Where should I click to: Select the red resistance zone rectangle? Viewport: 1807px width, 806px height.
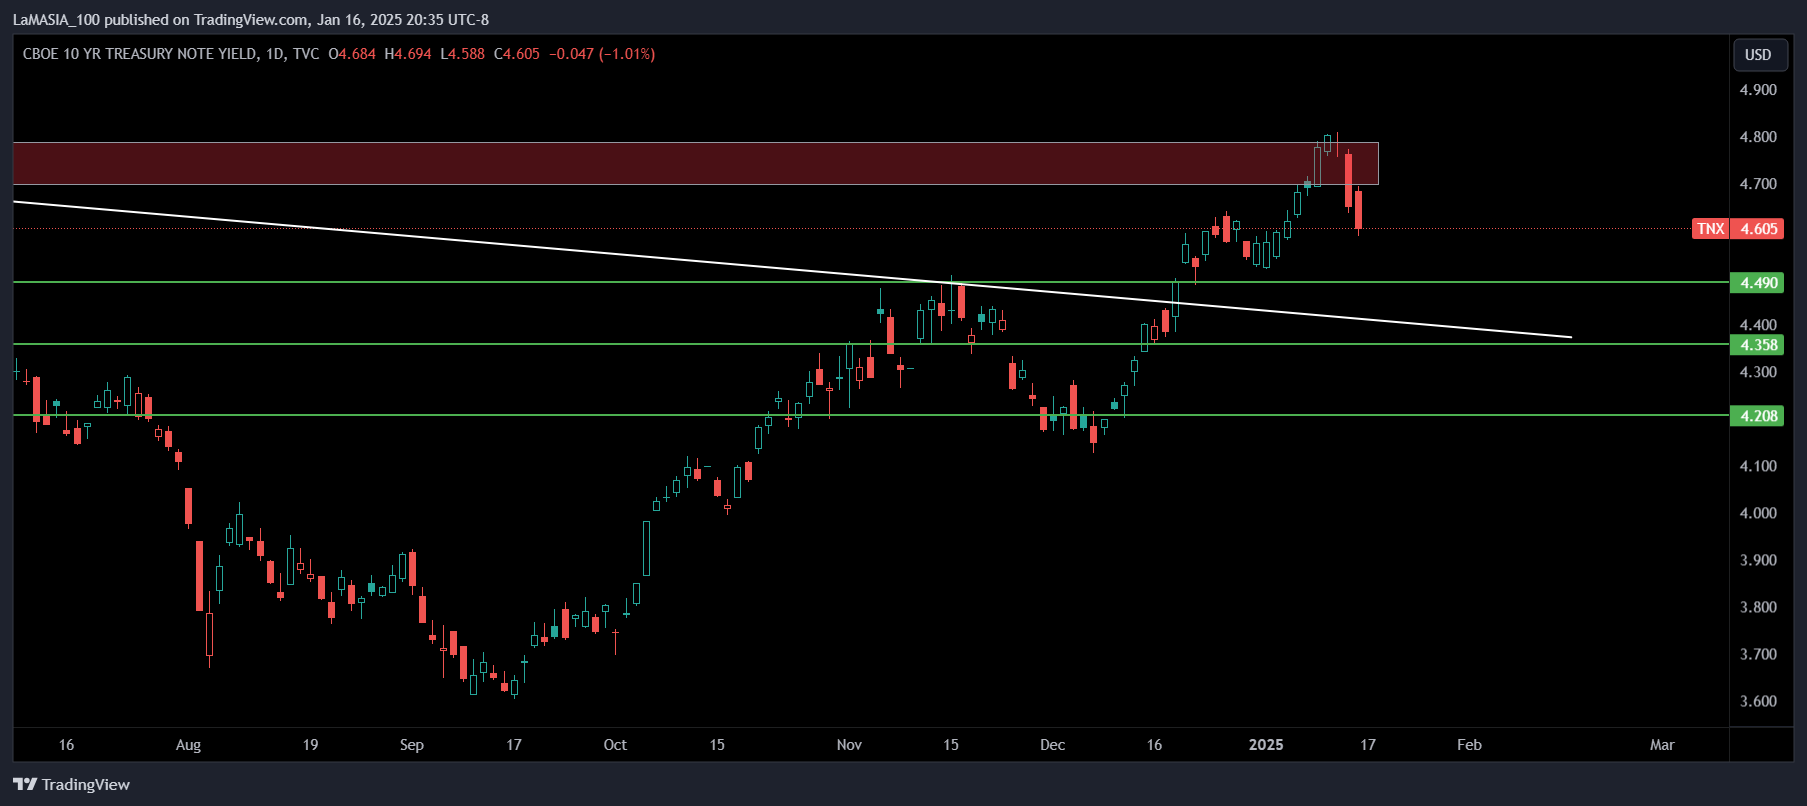695,163
